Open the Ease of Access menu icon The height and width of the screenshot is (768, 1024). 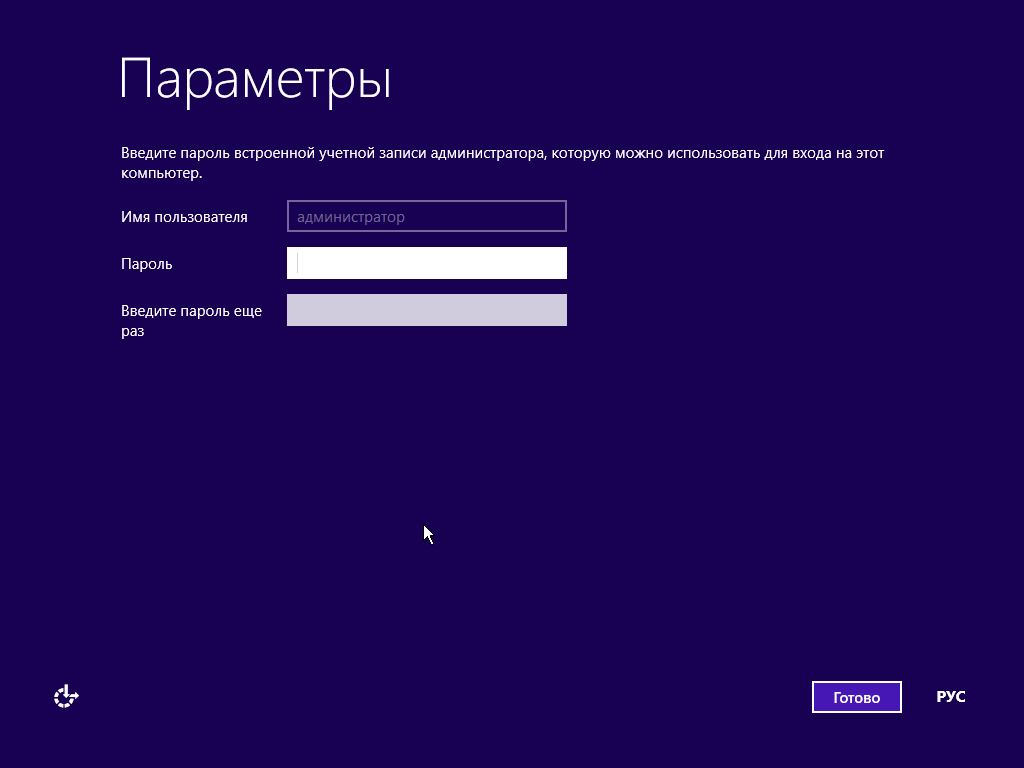click(x=66, y=697)
